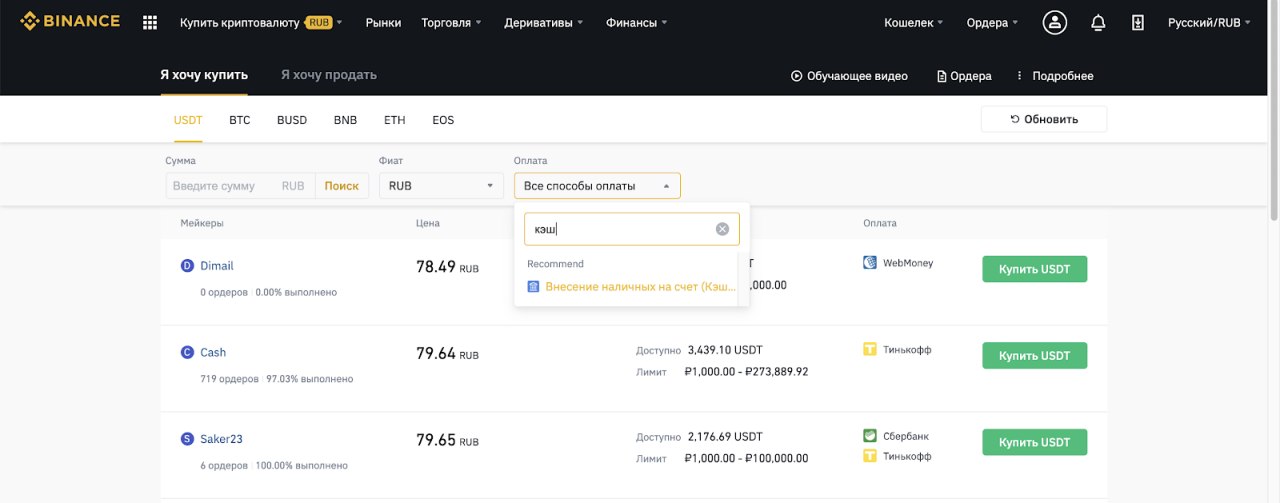
Task: Click the 79.65 RUB price
Action: [x=447, y=440]
